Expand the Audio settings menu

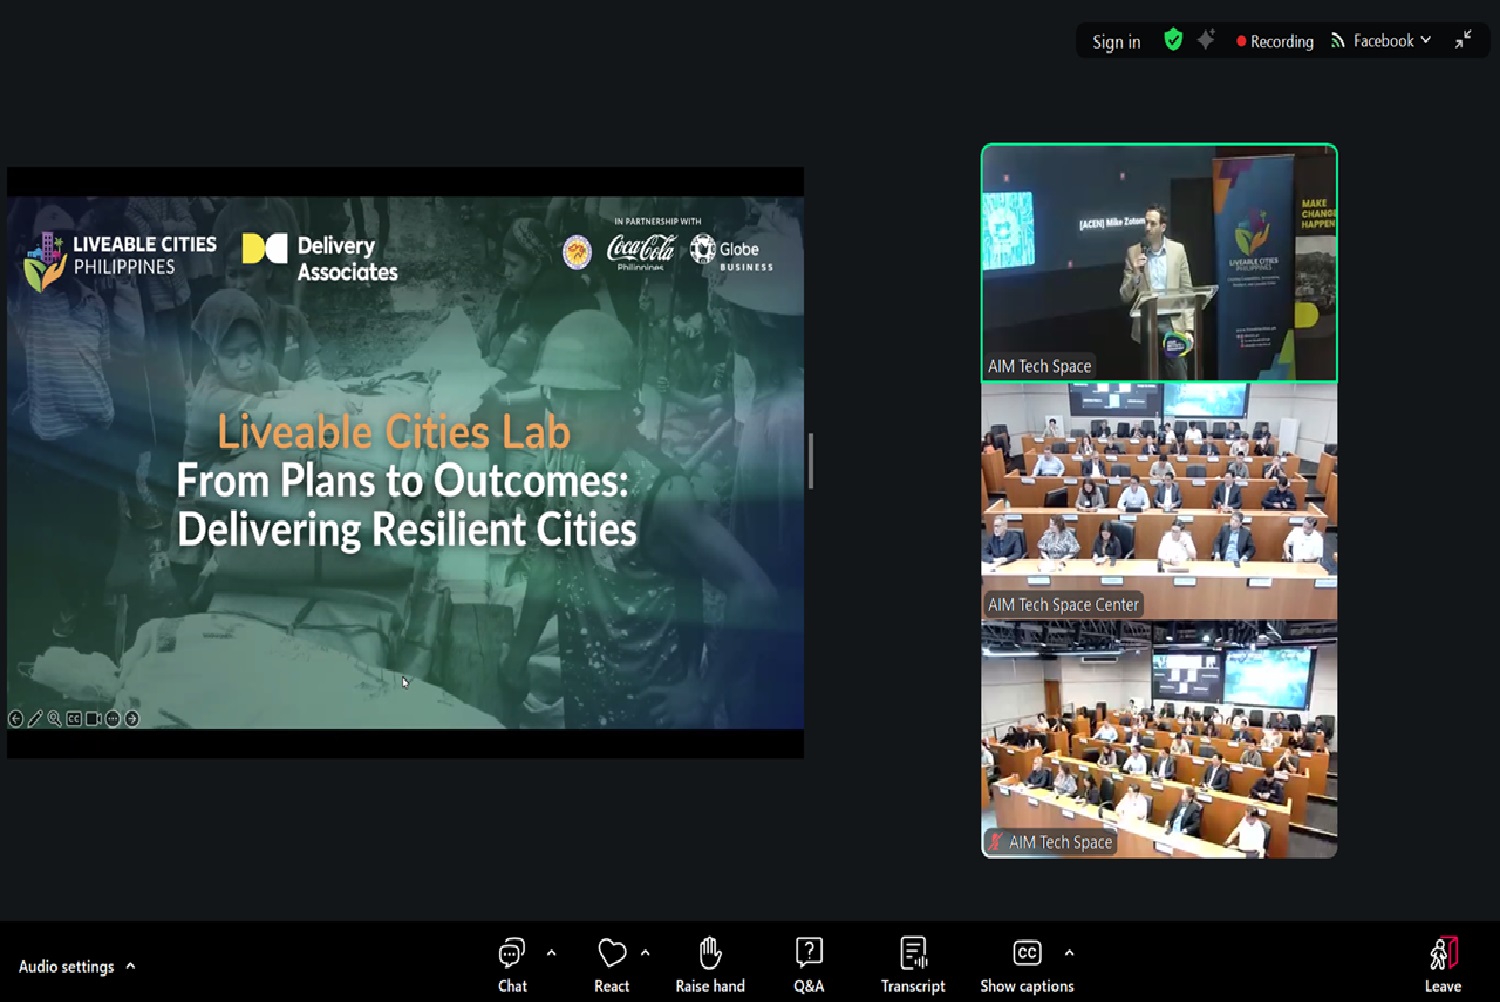click(77, 966)
